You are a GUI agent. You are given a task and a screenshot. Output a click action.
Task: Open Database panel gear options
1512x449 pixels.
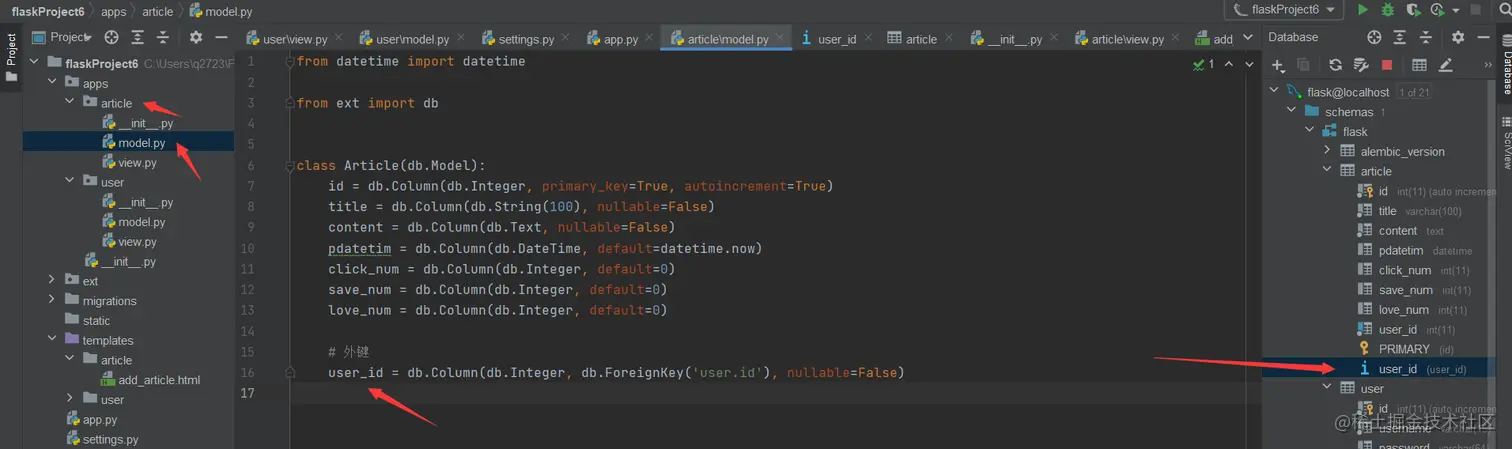click(x=1458, y=37)
